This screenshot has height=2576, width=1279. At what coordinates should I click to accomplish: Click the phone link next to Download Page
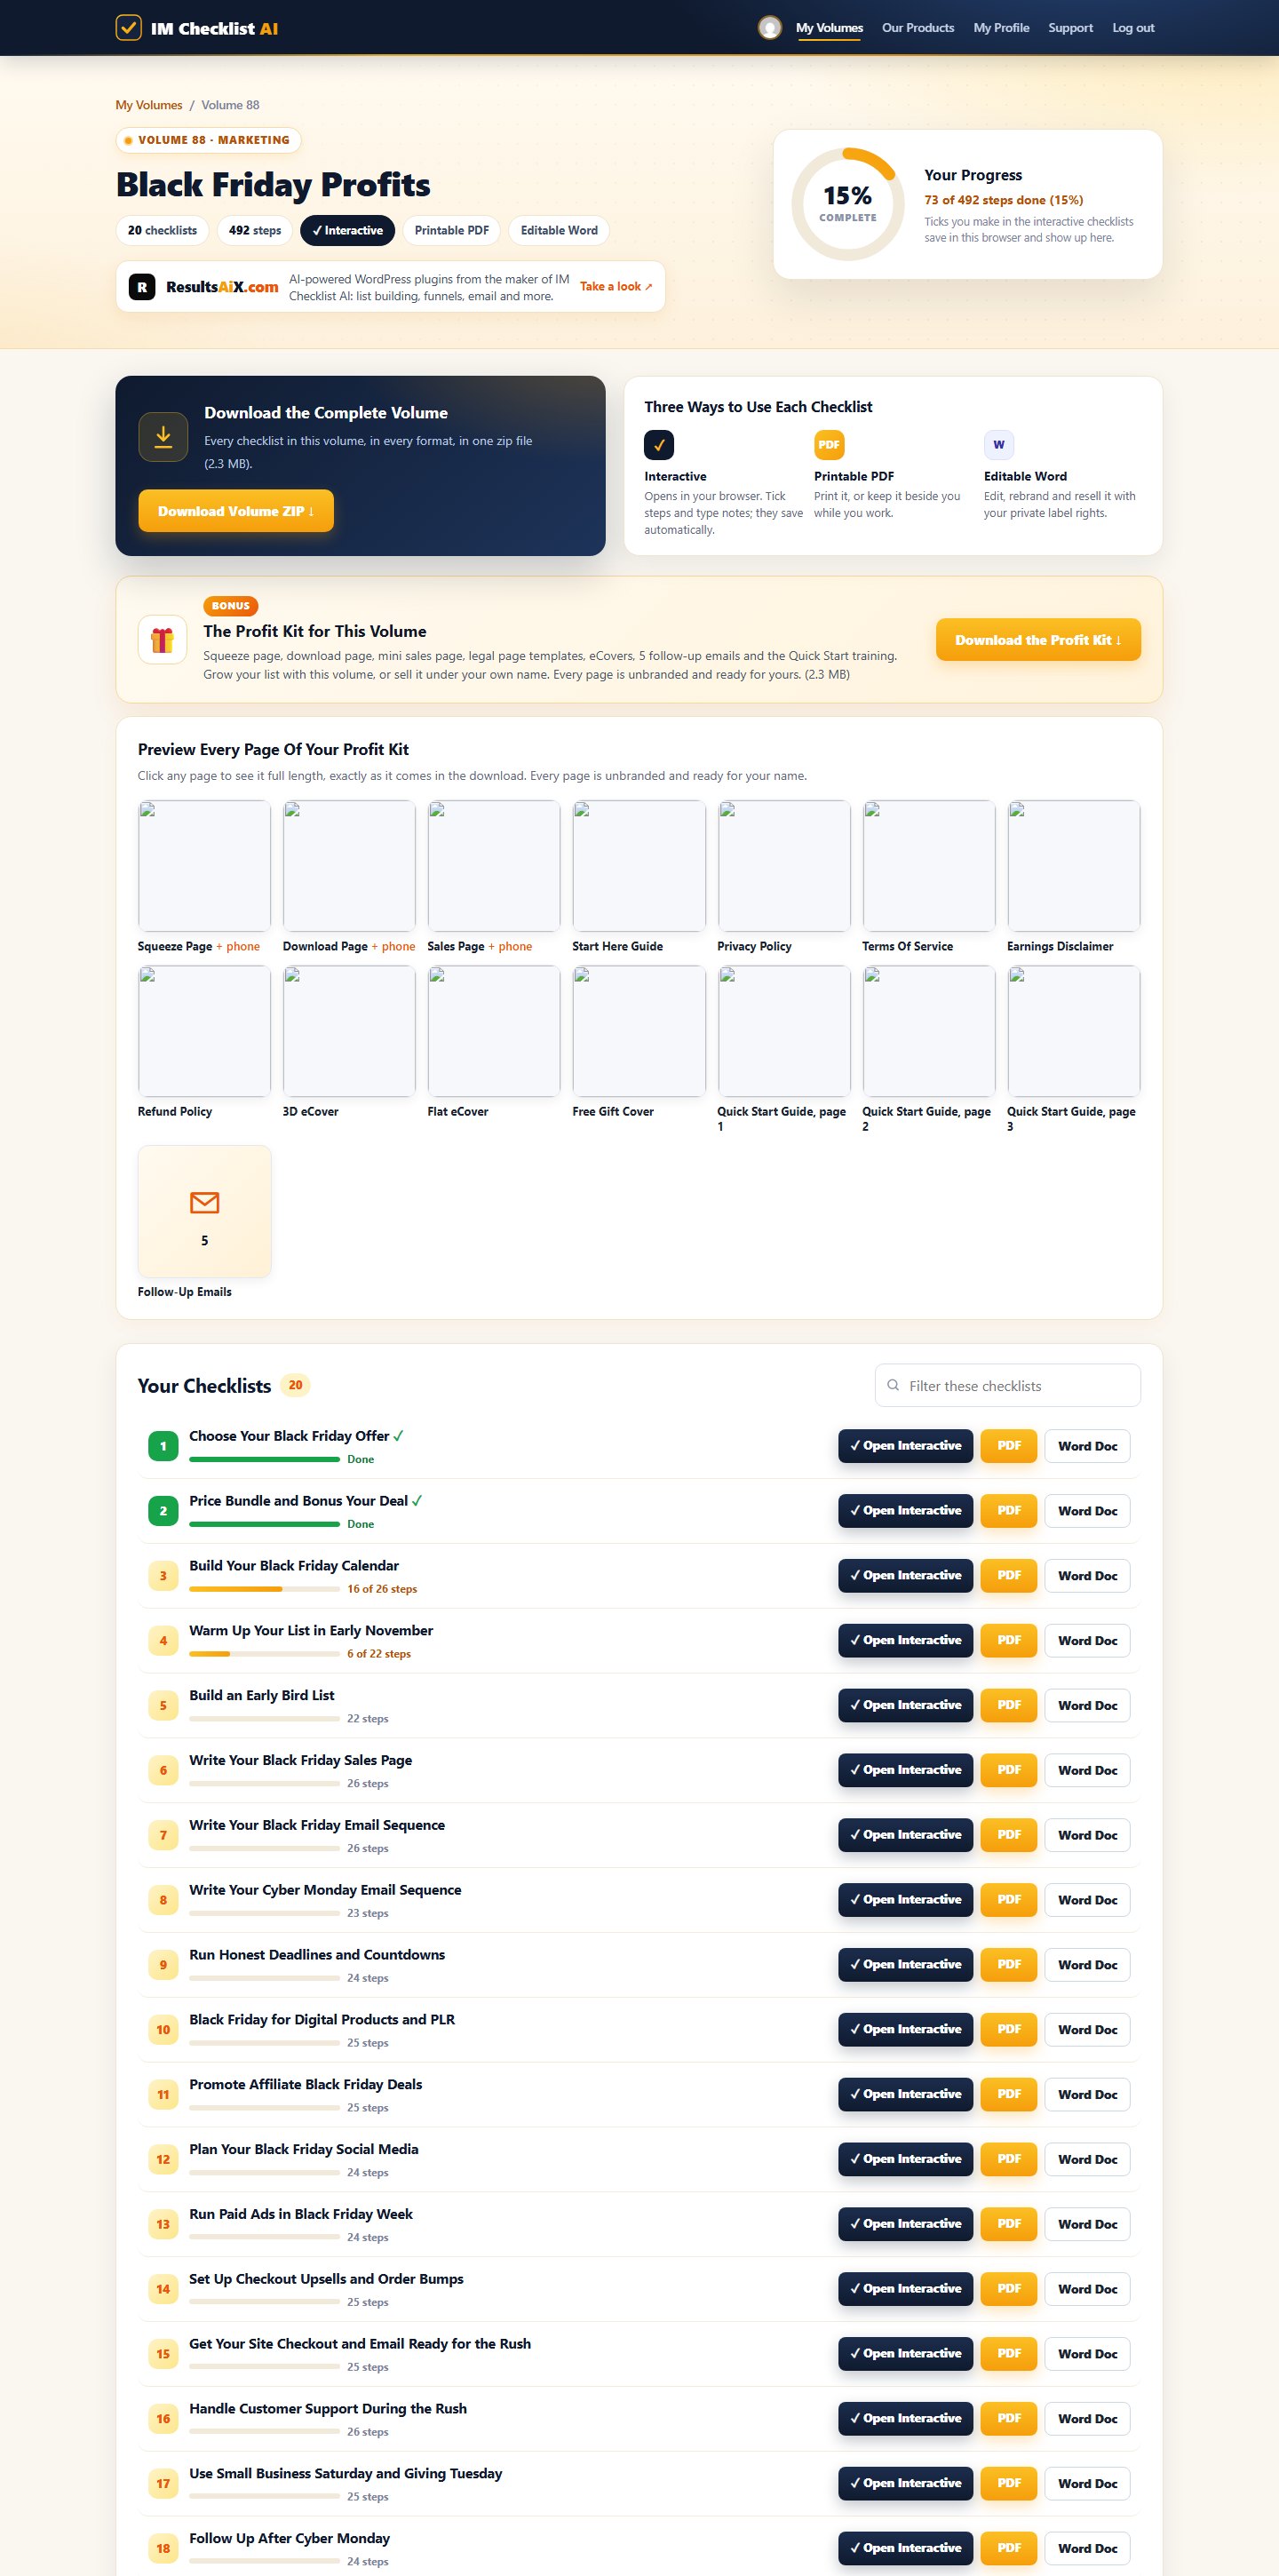pos(393,946)
